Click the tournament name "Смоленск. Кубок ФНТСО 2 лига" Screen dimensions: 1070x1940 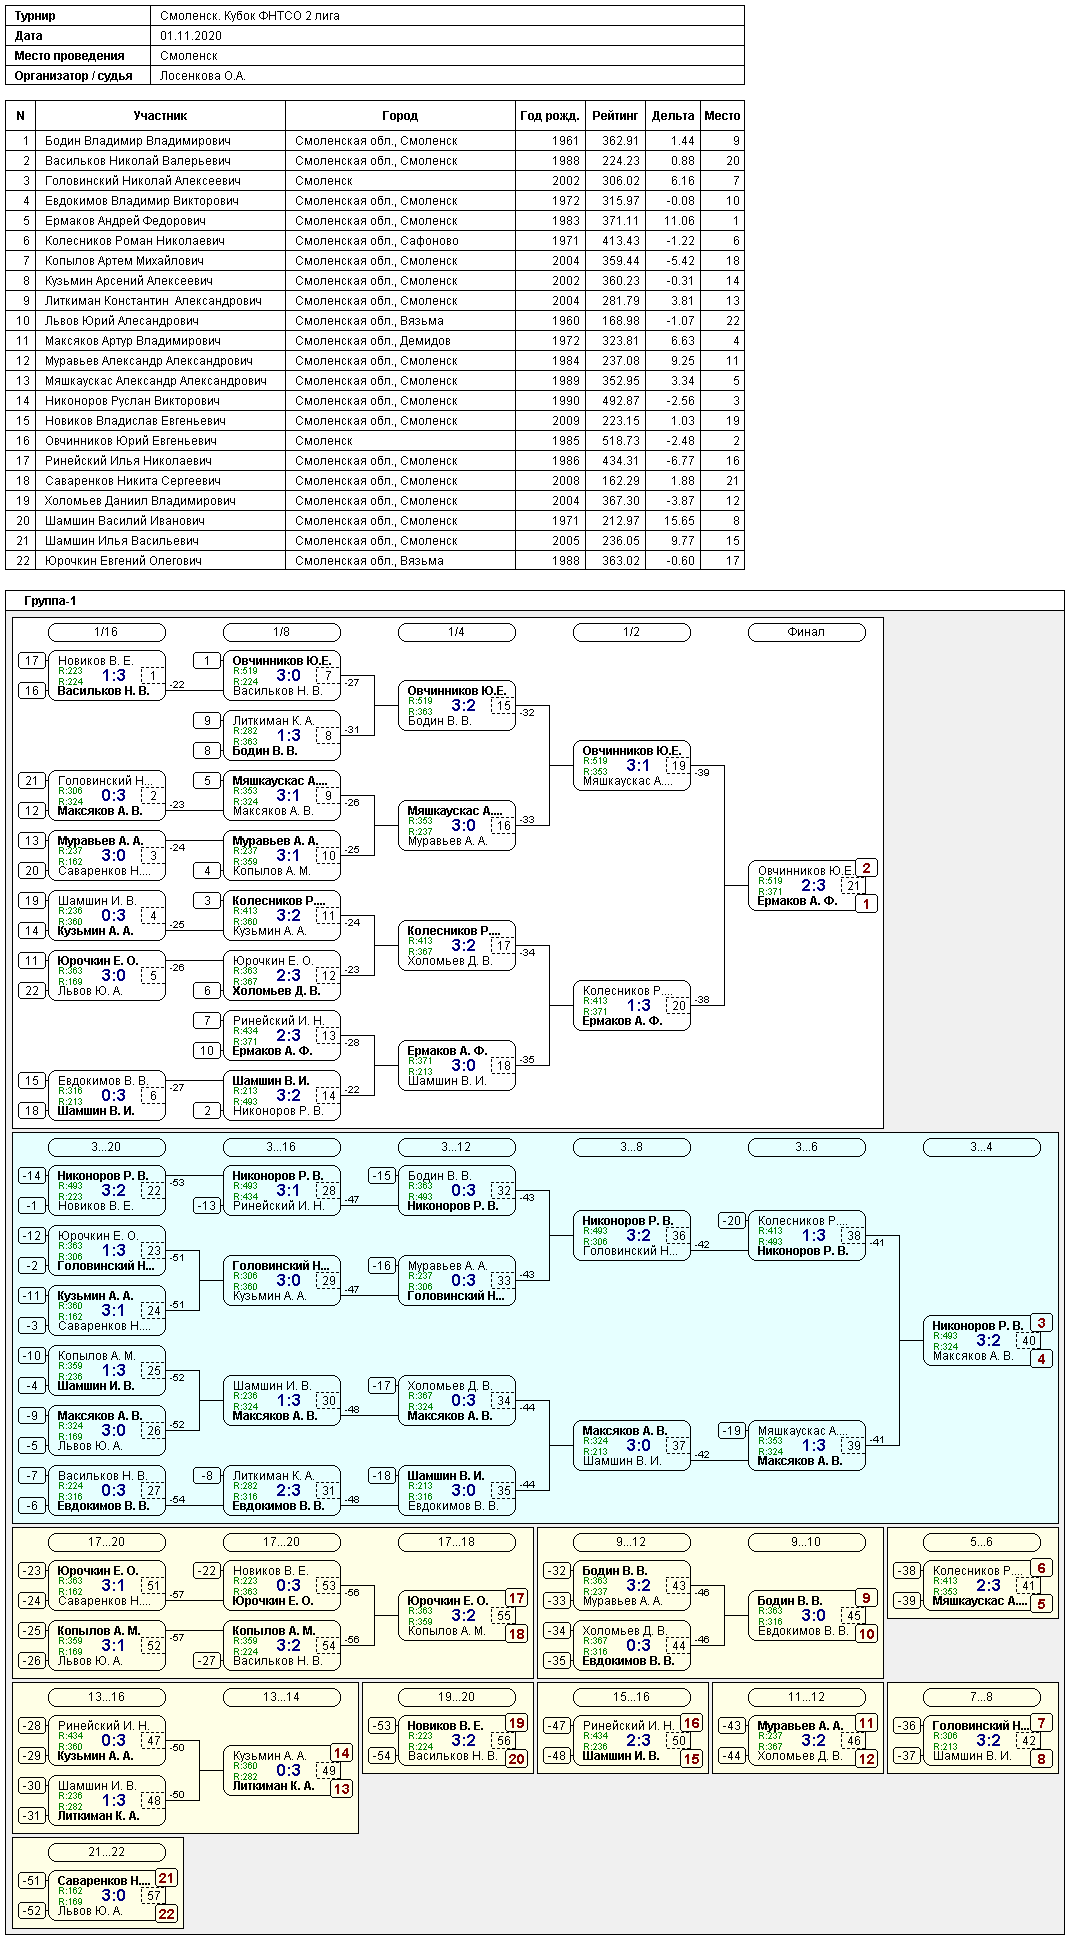tap(249, 16)
